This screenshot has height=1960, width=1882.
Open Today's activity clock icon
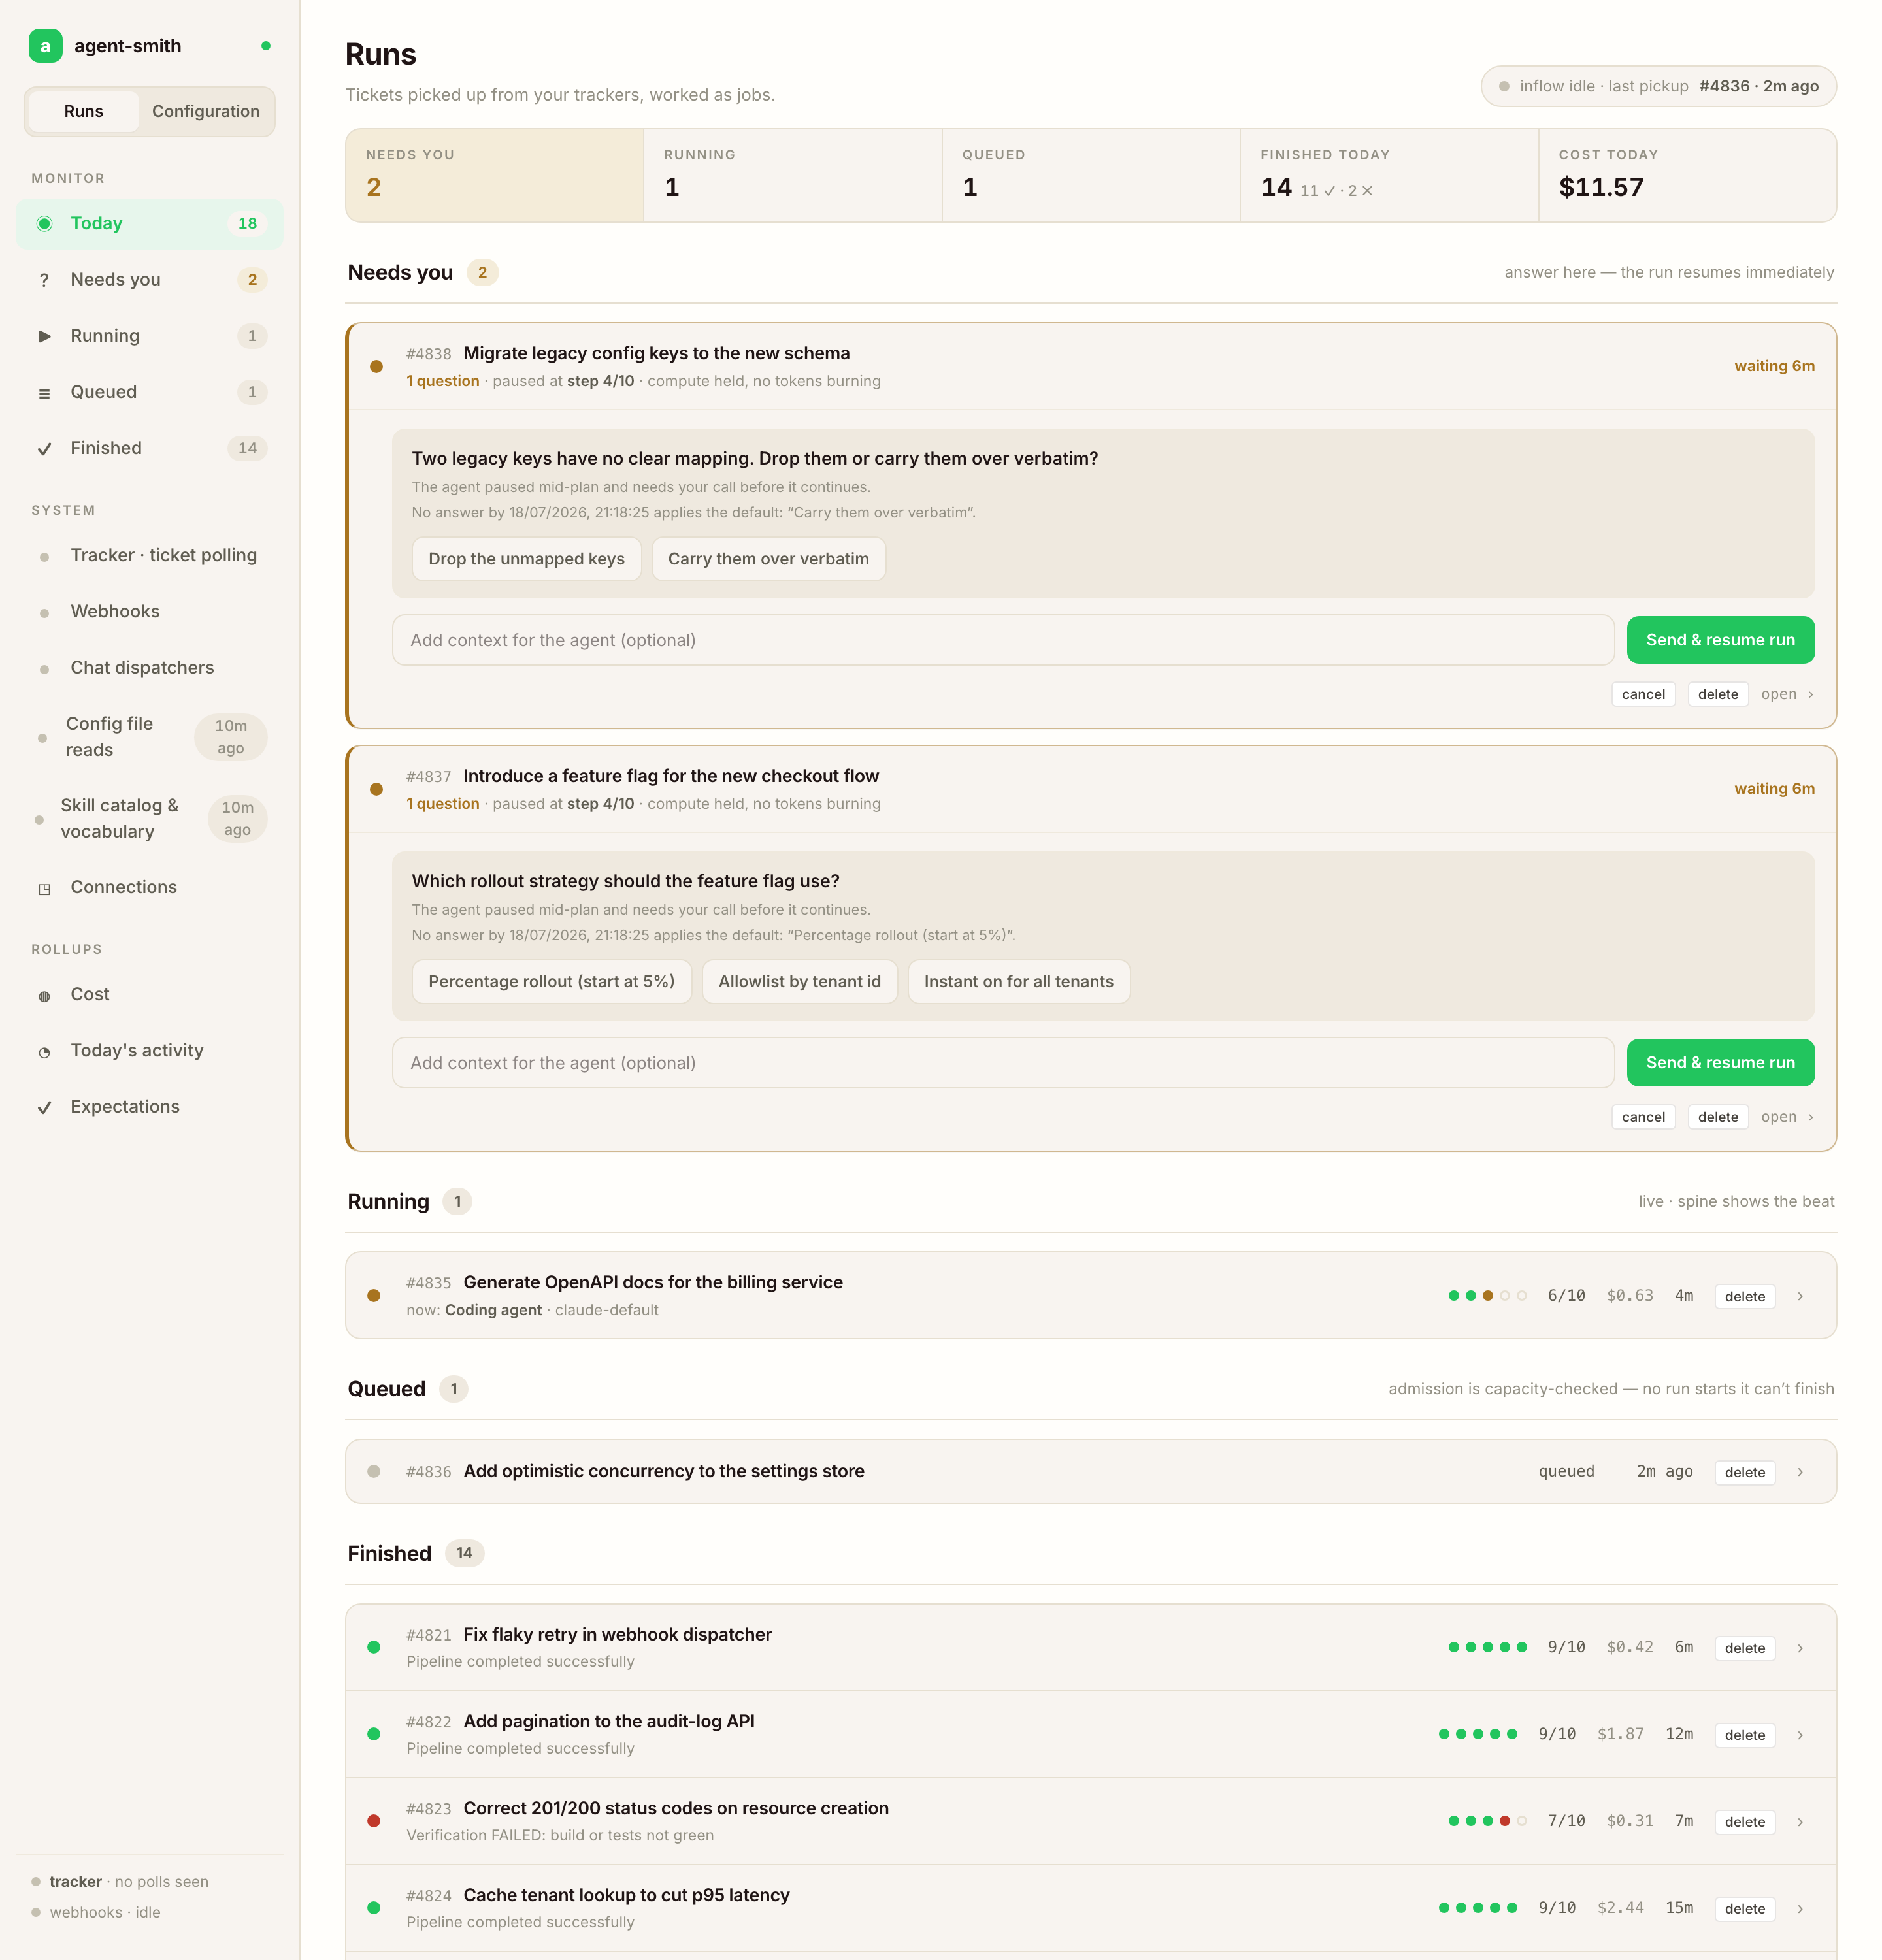[44, 1051]
